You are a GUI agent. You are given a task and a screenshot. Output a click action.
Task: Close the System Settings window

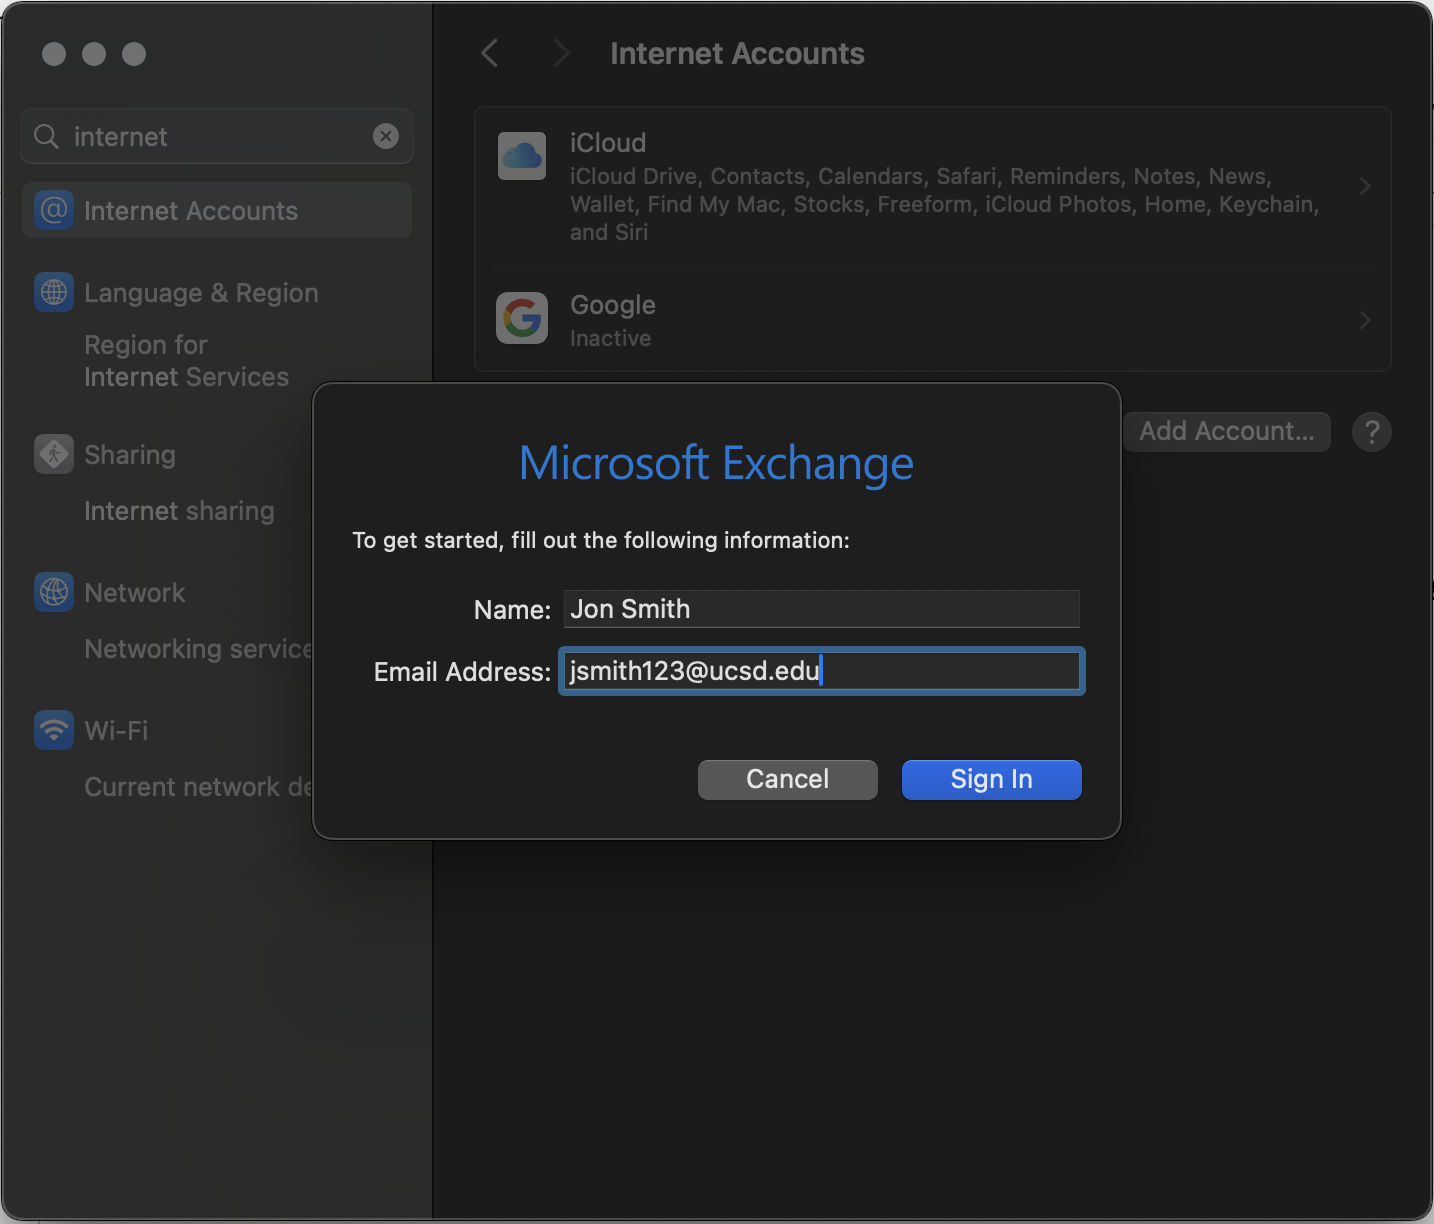coord(54,54)
